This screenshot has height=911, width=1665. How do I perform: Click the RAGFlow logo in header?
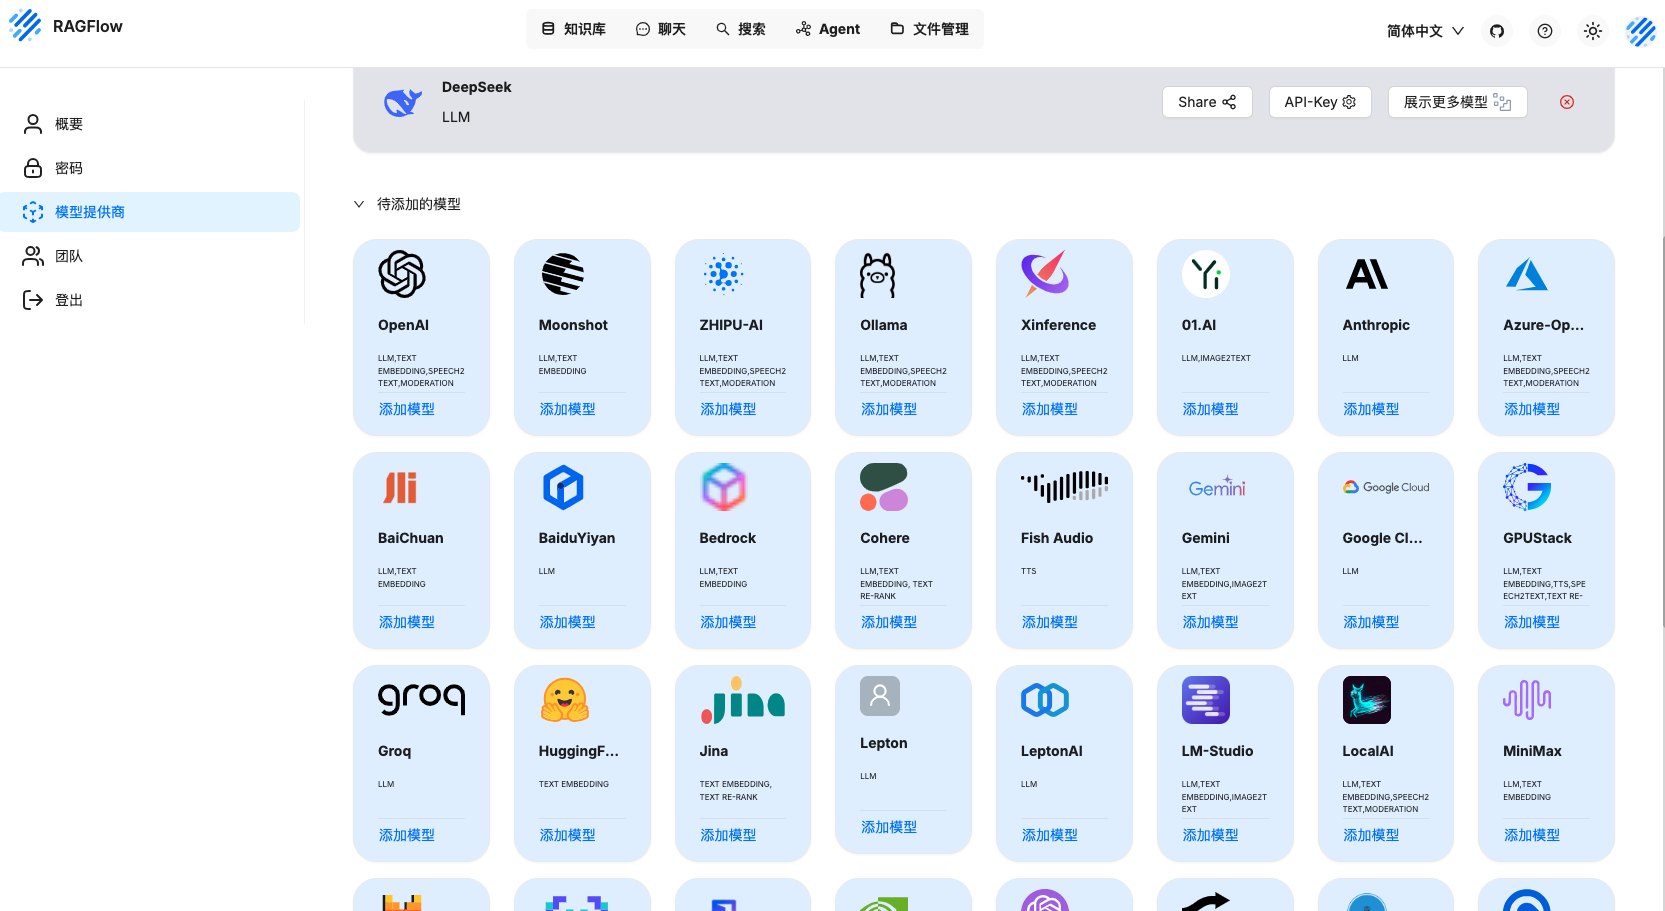click(x=26, y=26)
